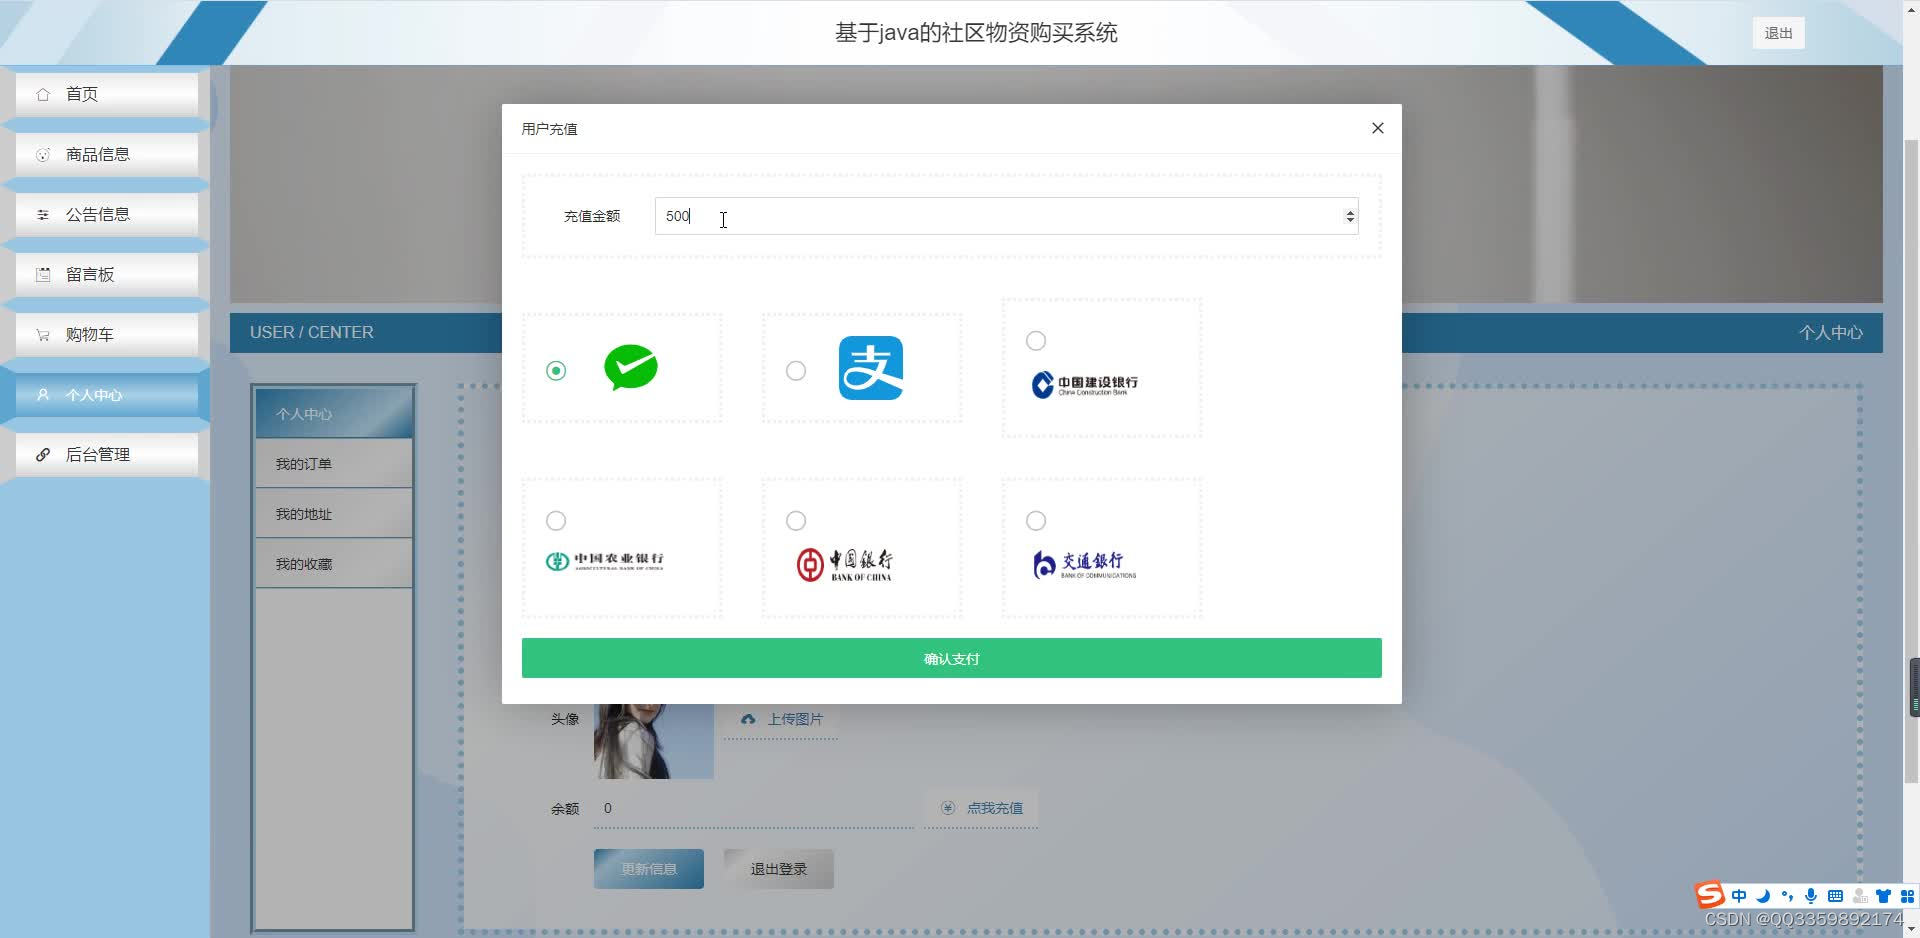1920x938 pixels.
Task: Click the 用户充值 dialog title
Action: click(549, 129)
